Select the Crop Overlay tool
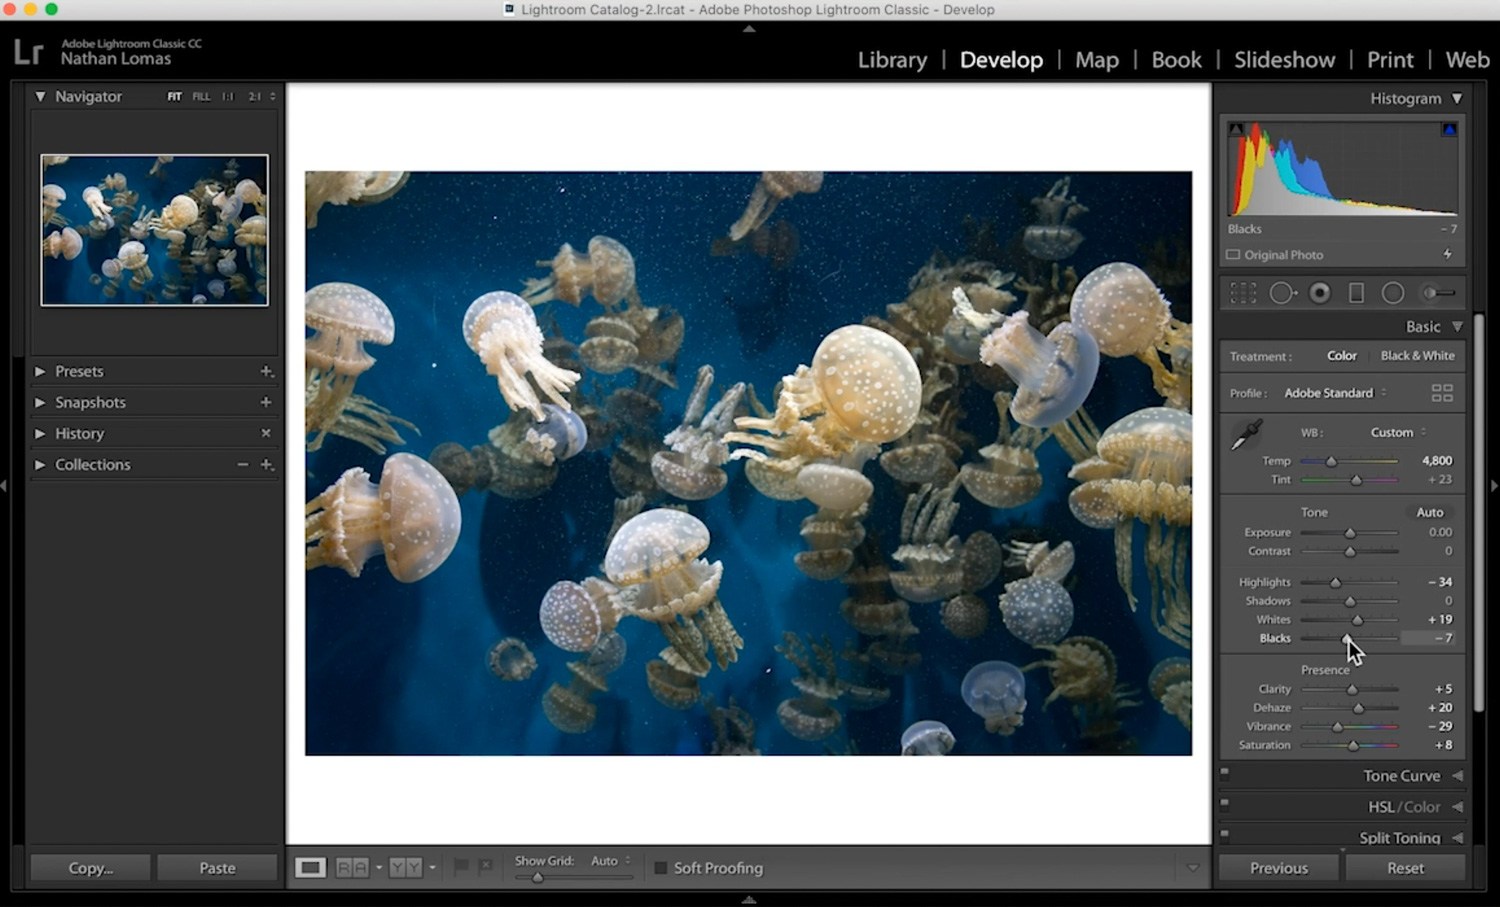Image resolution: width=1500 pixels, height=907 pixels. point(1243,292)
